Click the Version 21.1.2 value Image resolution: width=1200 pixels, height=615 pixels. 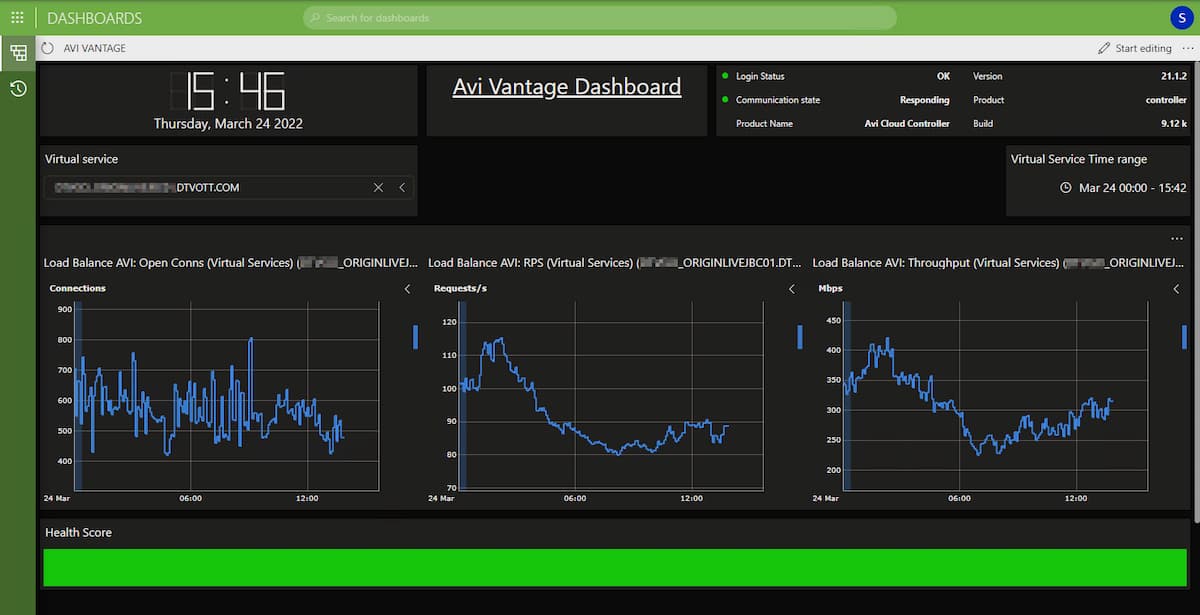[x=1172, y=76]
